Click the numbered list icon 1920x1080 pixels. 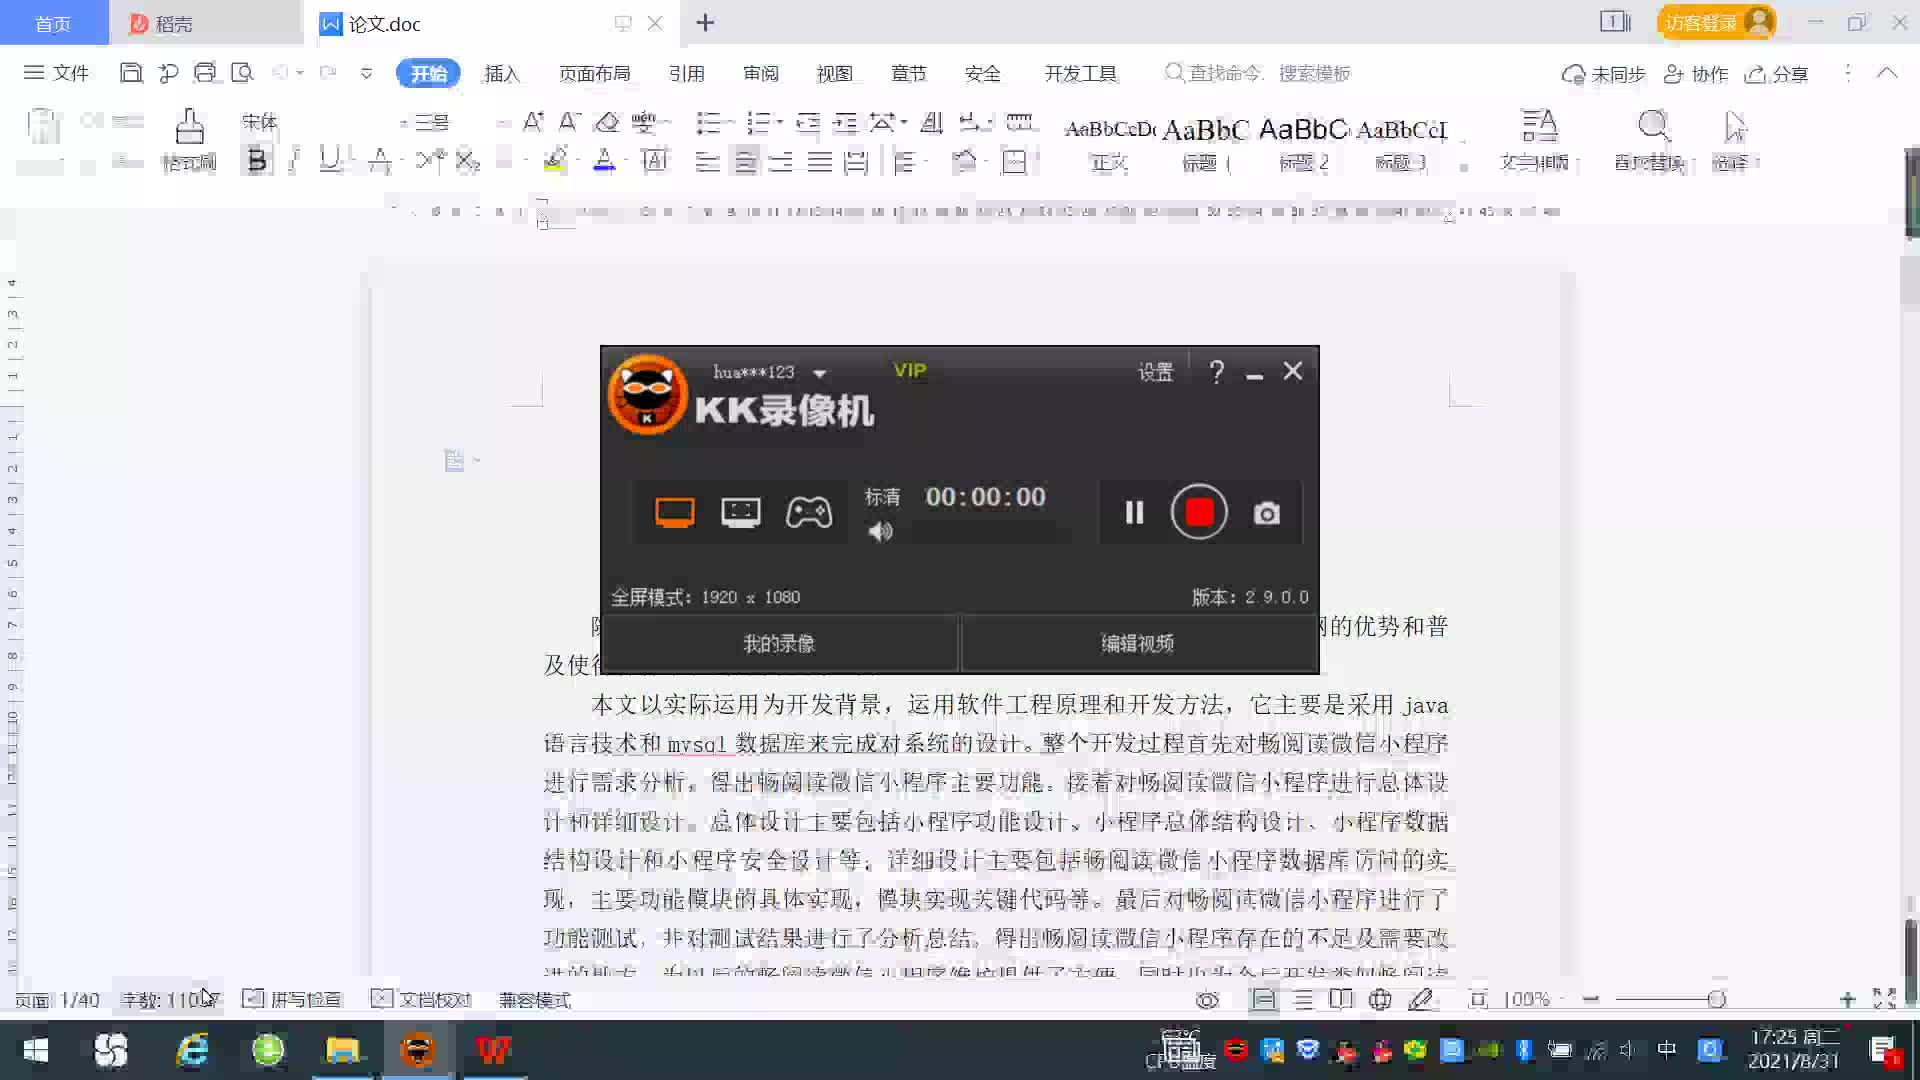[x=759, y=122]
